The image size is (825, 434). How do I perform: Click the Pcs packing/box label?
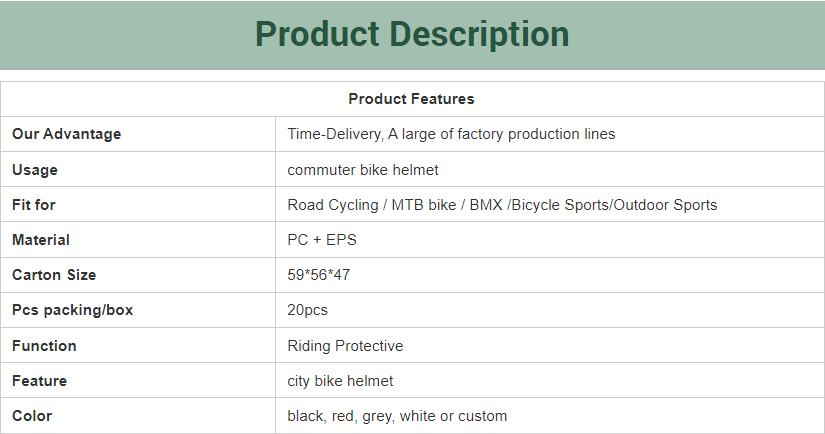pos(73,310)
